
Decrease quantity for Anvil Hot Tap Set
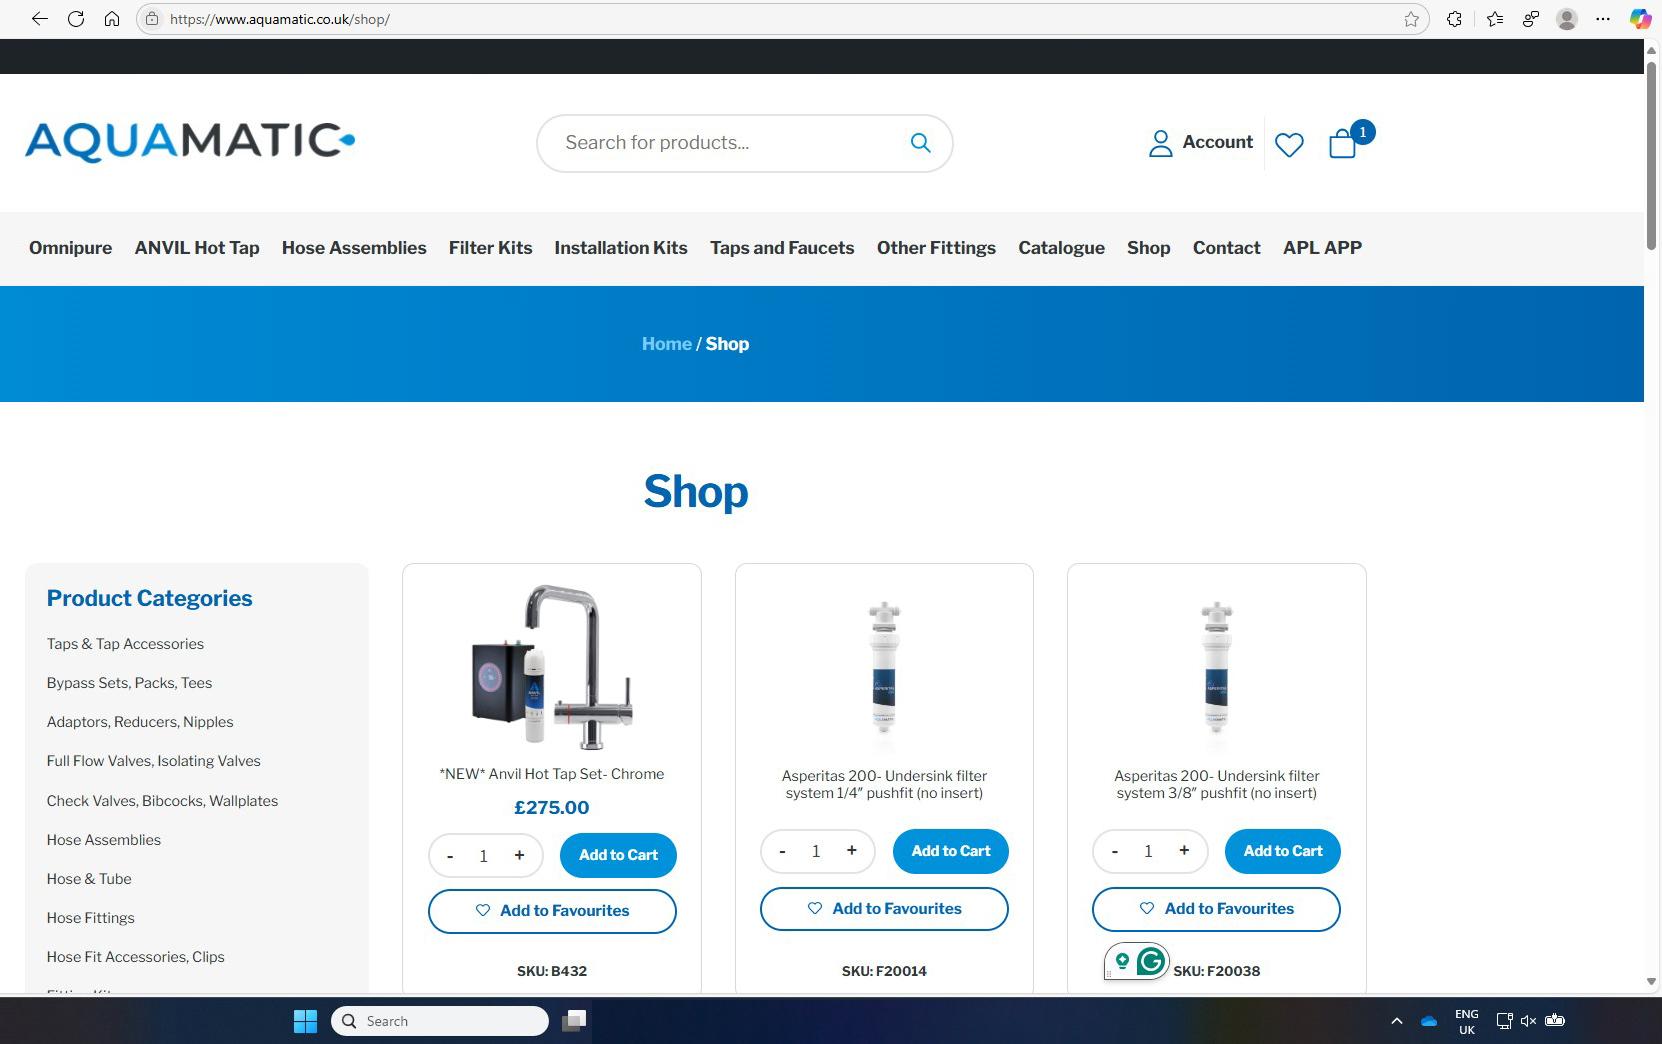(x=450, y=856)
